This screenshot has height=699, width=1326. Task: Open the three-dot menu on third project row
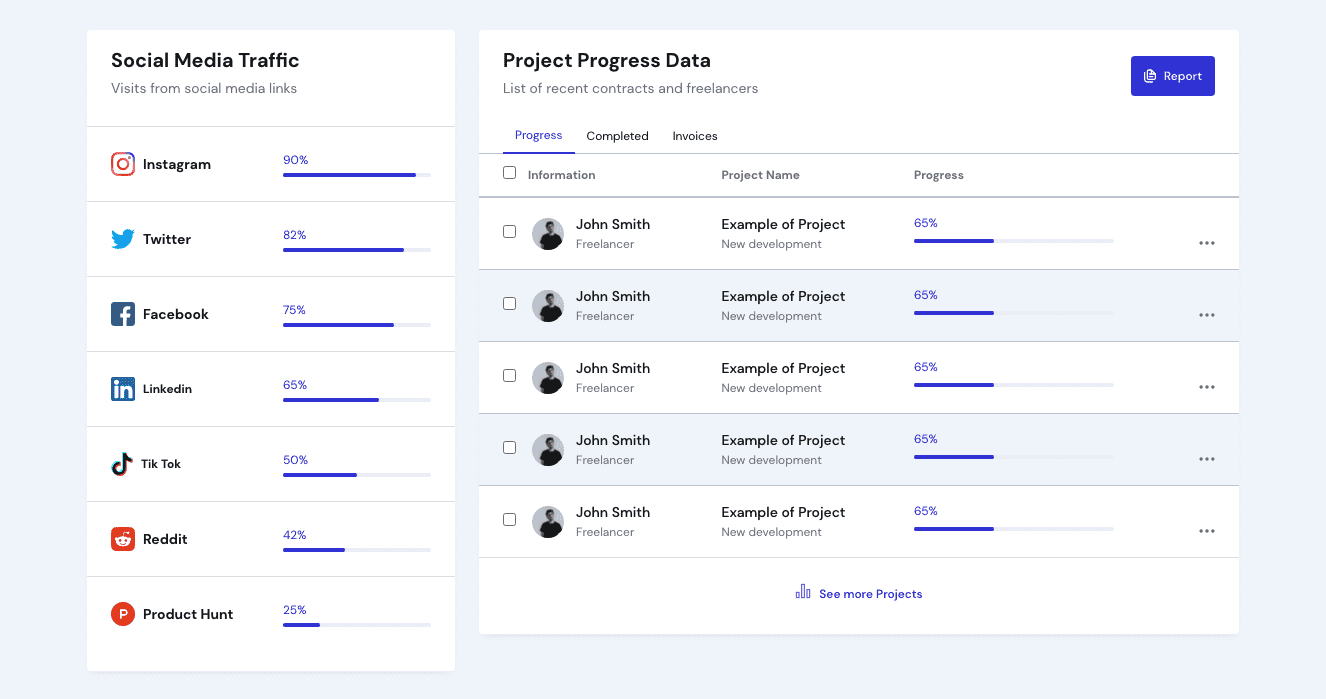[x=1207, y=387]
